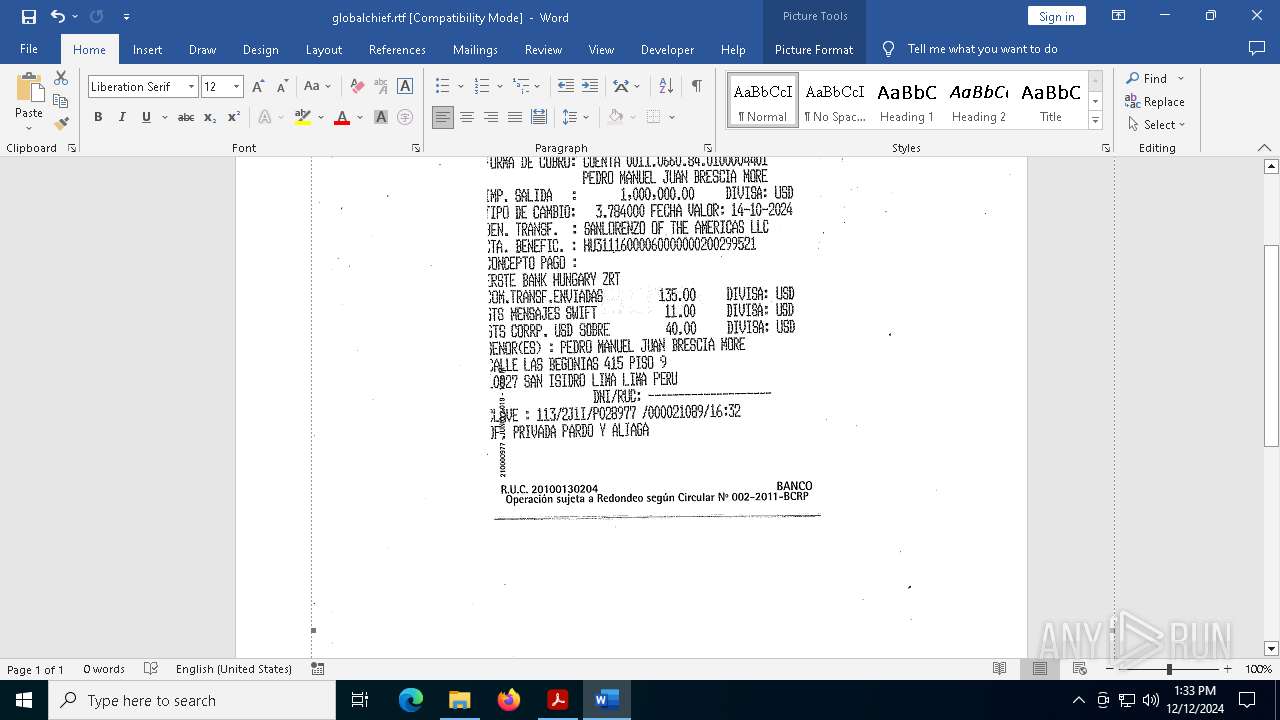Expand the Styles gallery More arrow
The height and width of the screenshot is (720, 1280).
coord(1095,120)
